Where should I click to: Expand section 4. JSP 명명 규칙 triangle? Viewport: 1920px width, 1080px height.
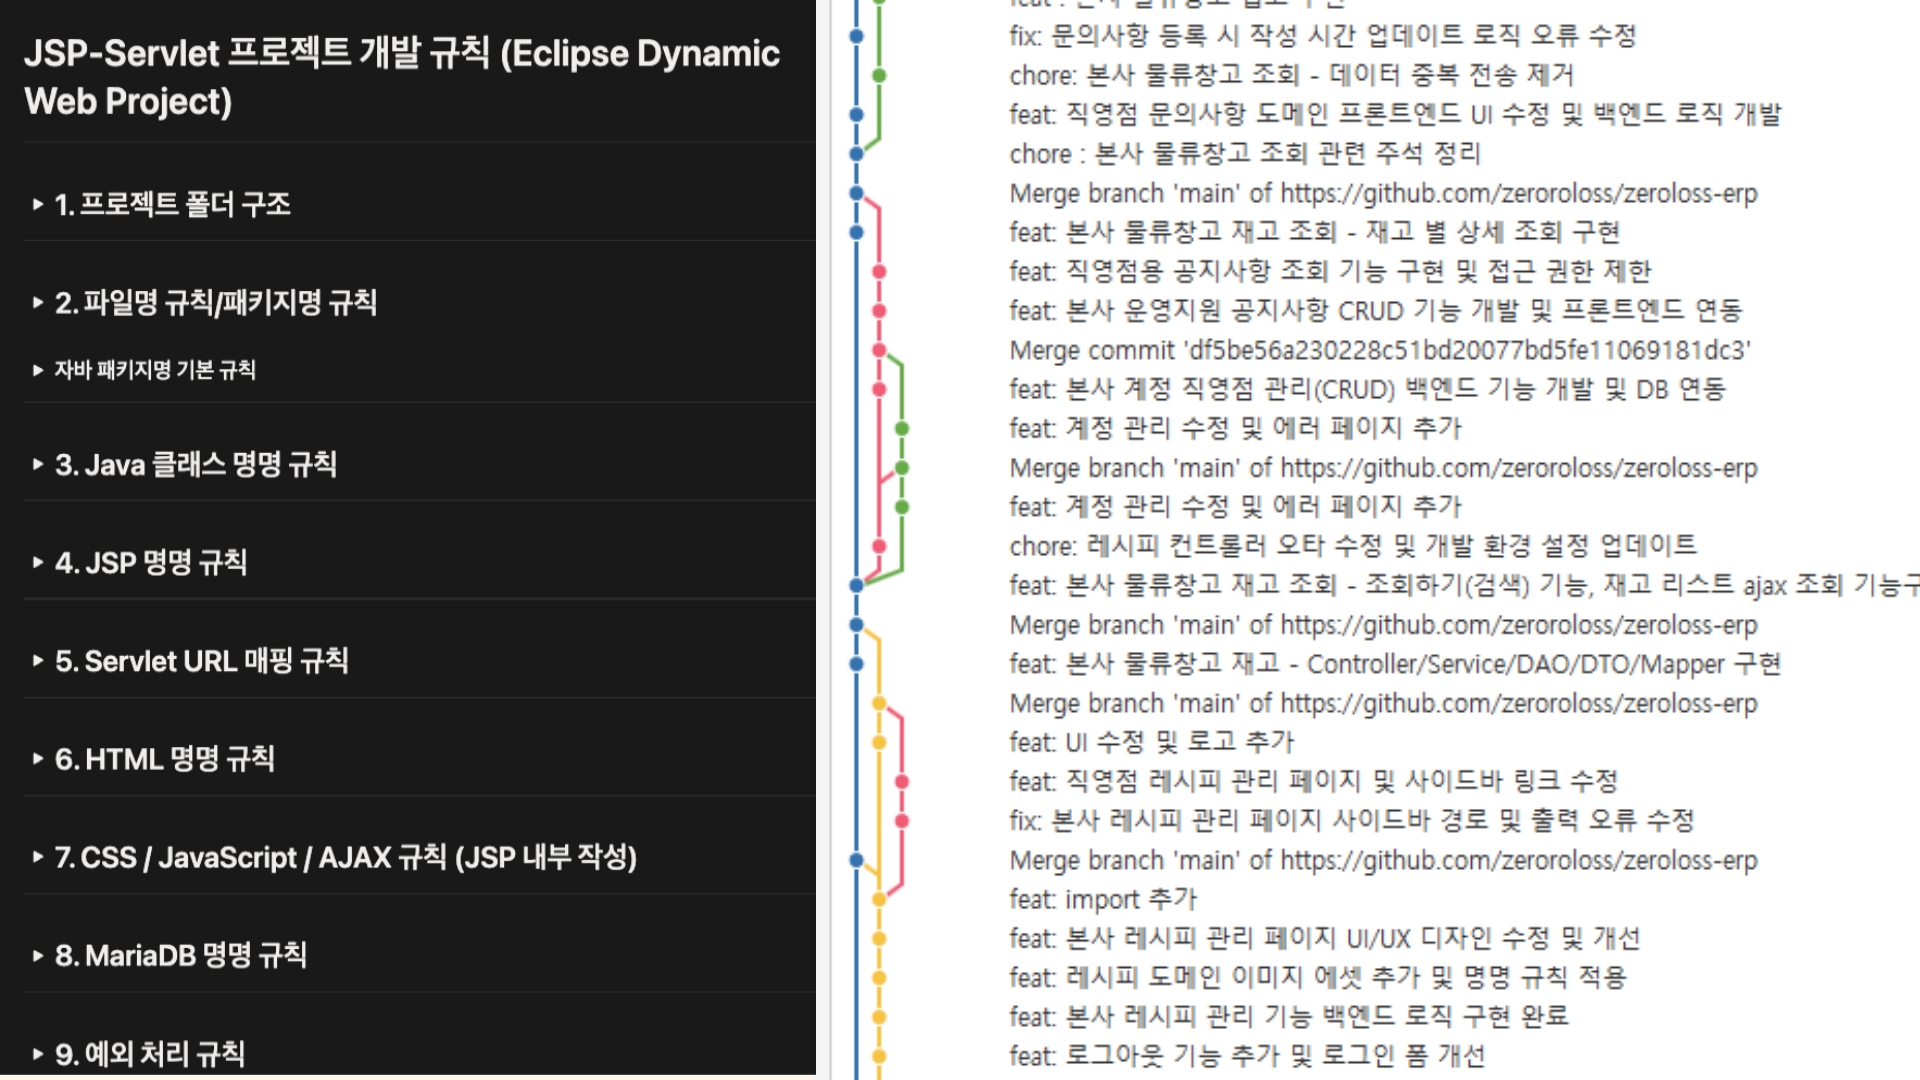(x=38, y=563)
